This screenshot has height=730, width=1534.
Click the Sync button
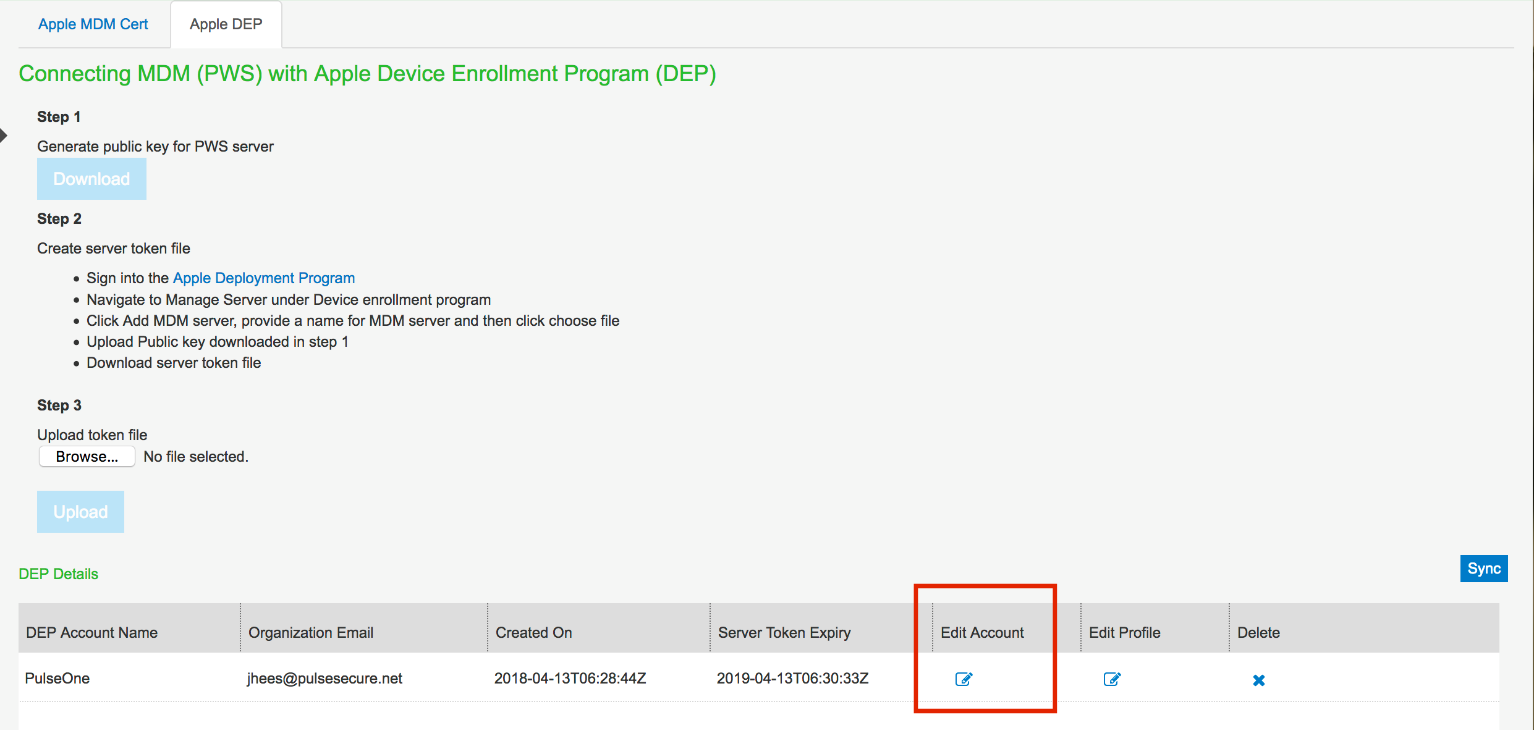[x=1484, y=569]
